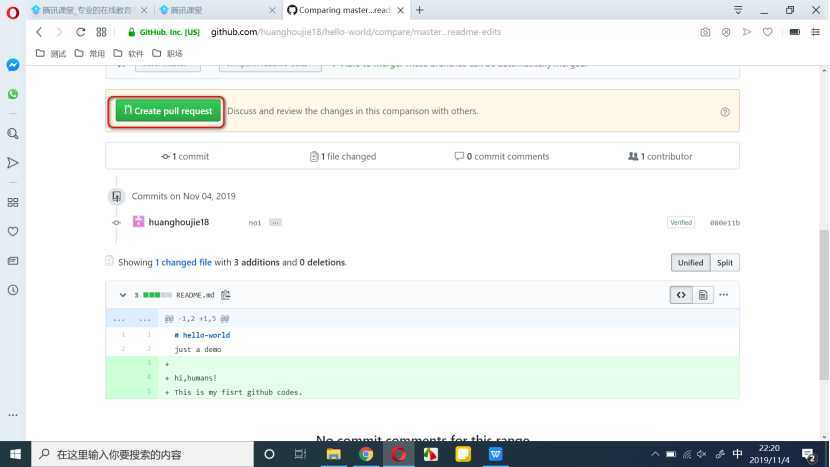
Task: Open the Speed Dial grid icon in toolbar
Action: click(101, 32)
